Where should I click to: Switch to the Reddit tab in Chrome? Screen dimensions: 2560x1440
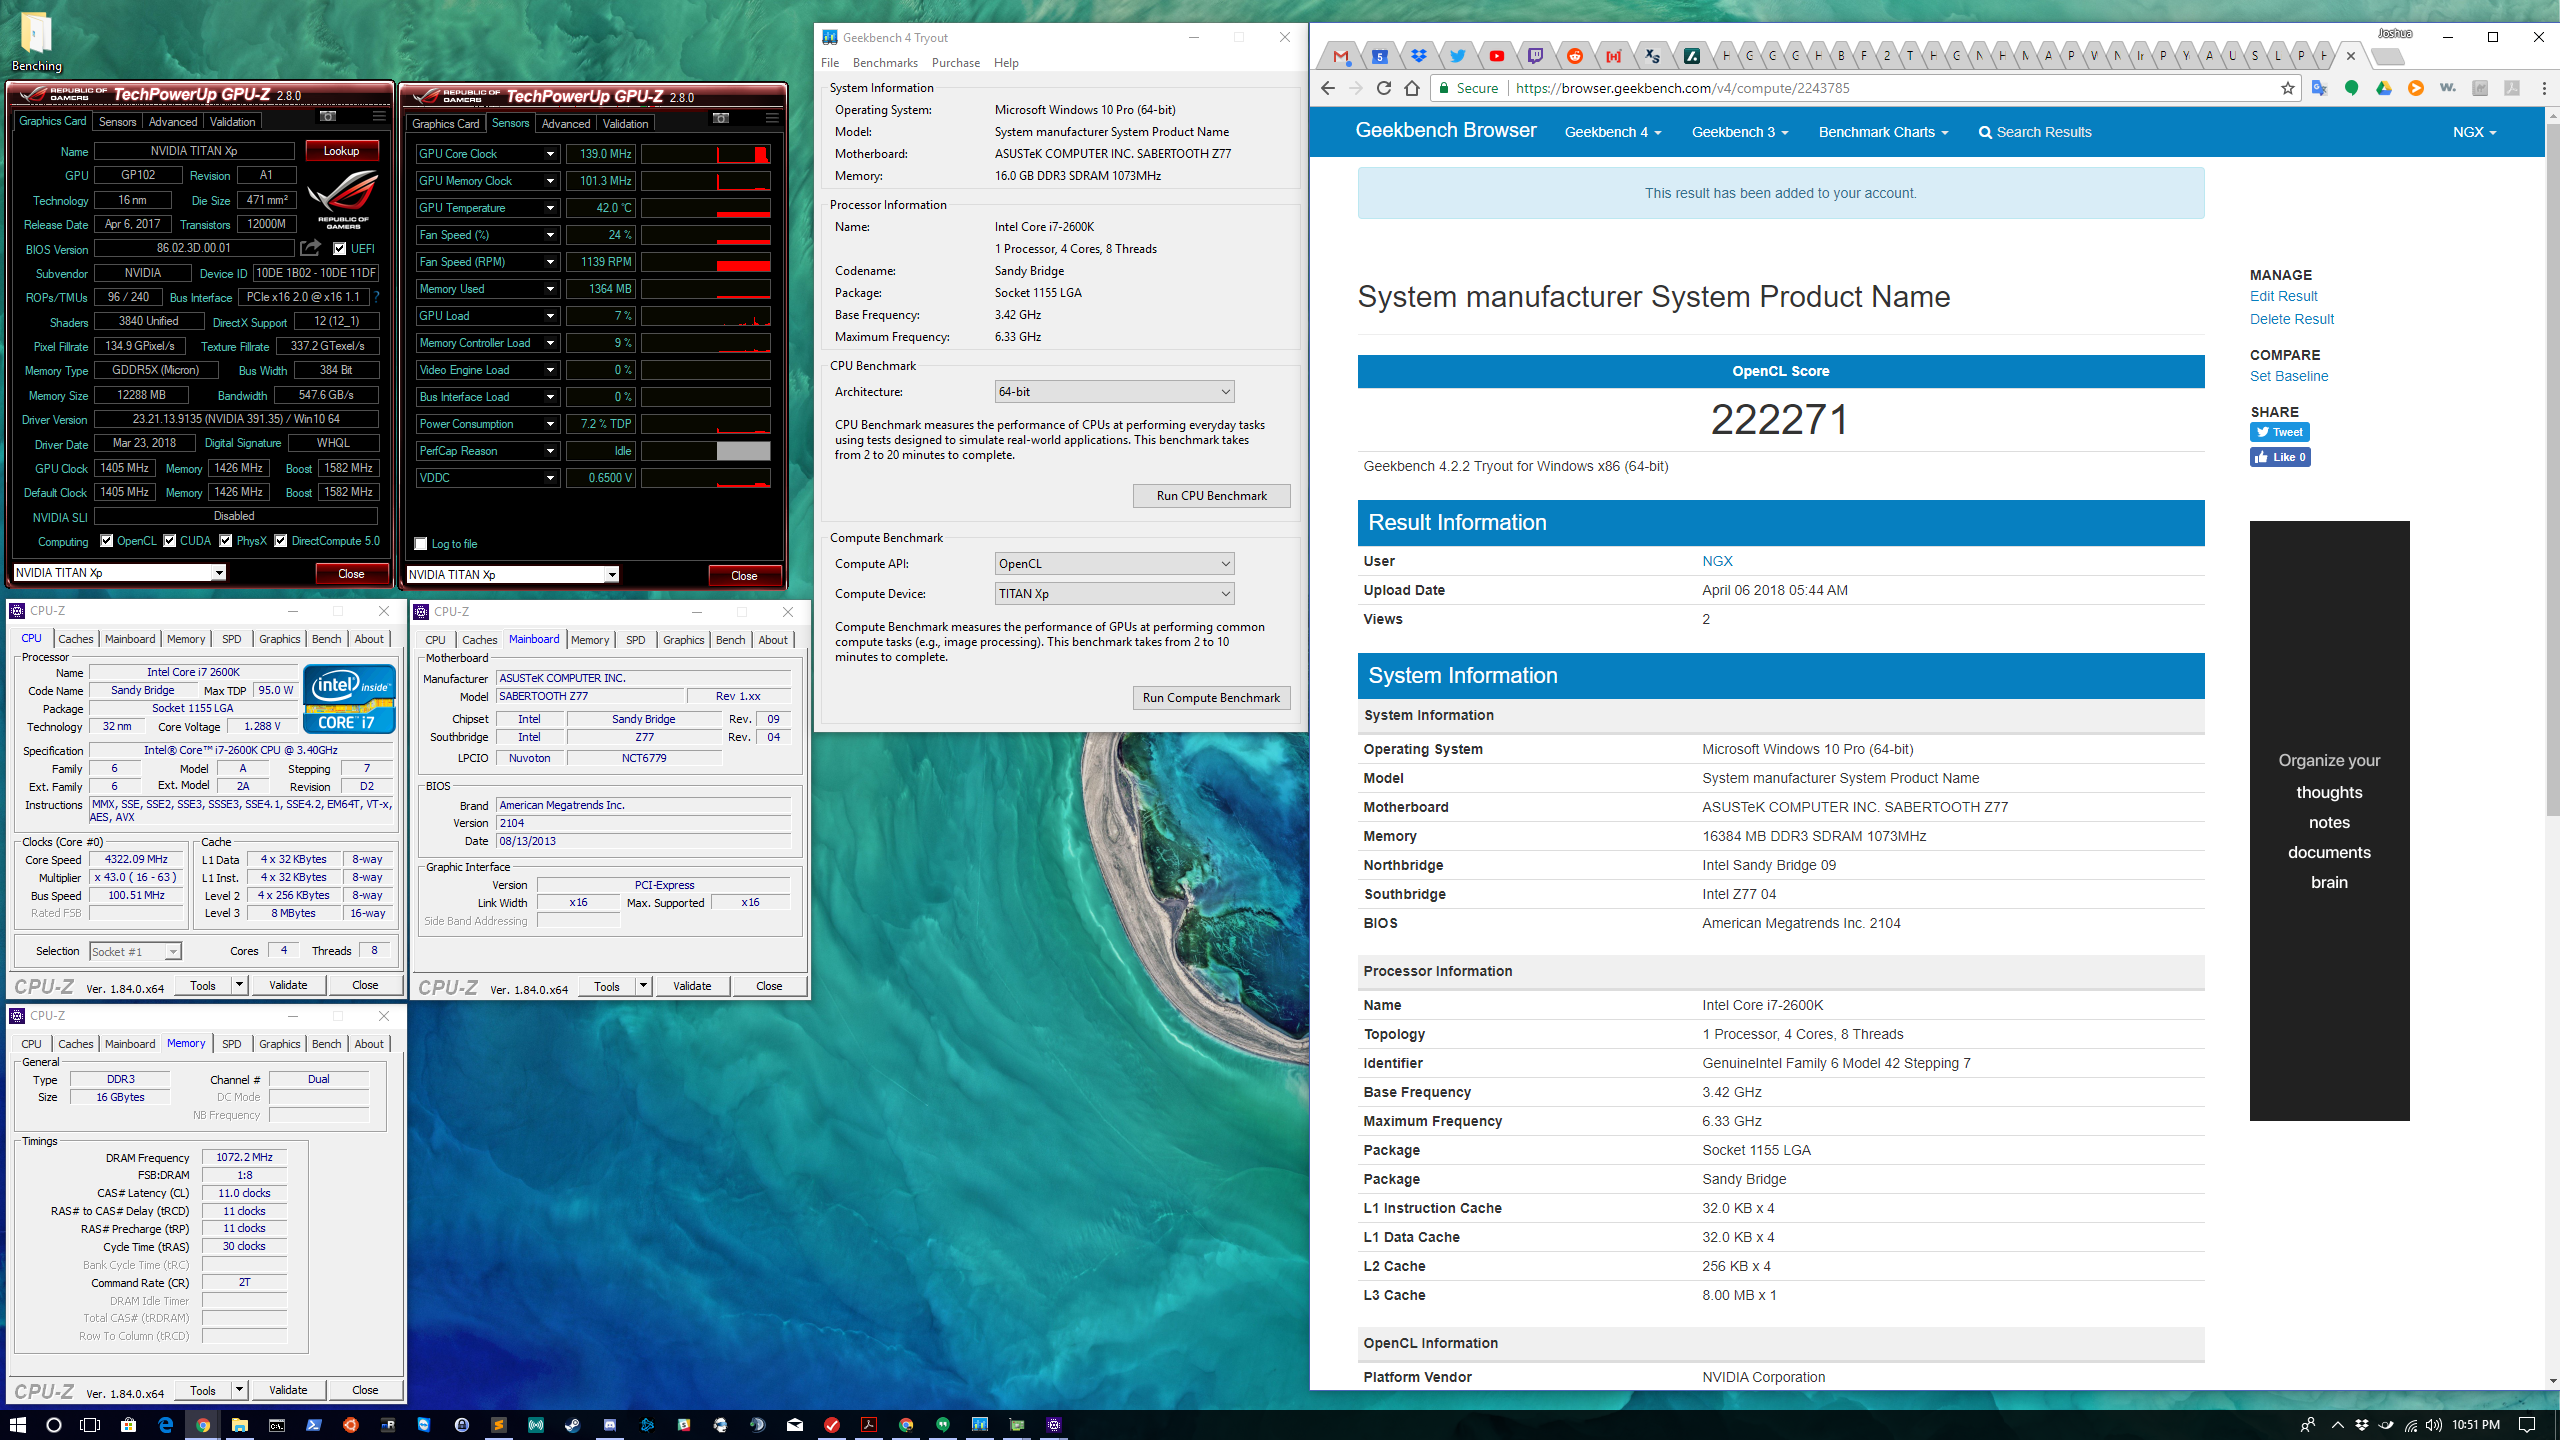[x=1574, y=56]
